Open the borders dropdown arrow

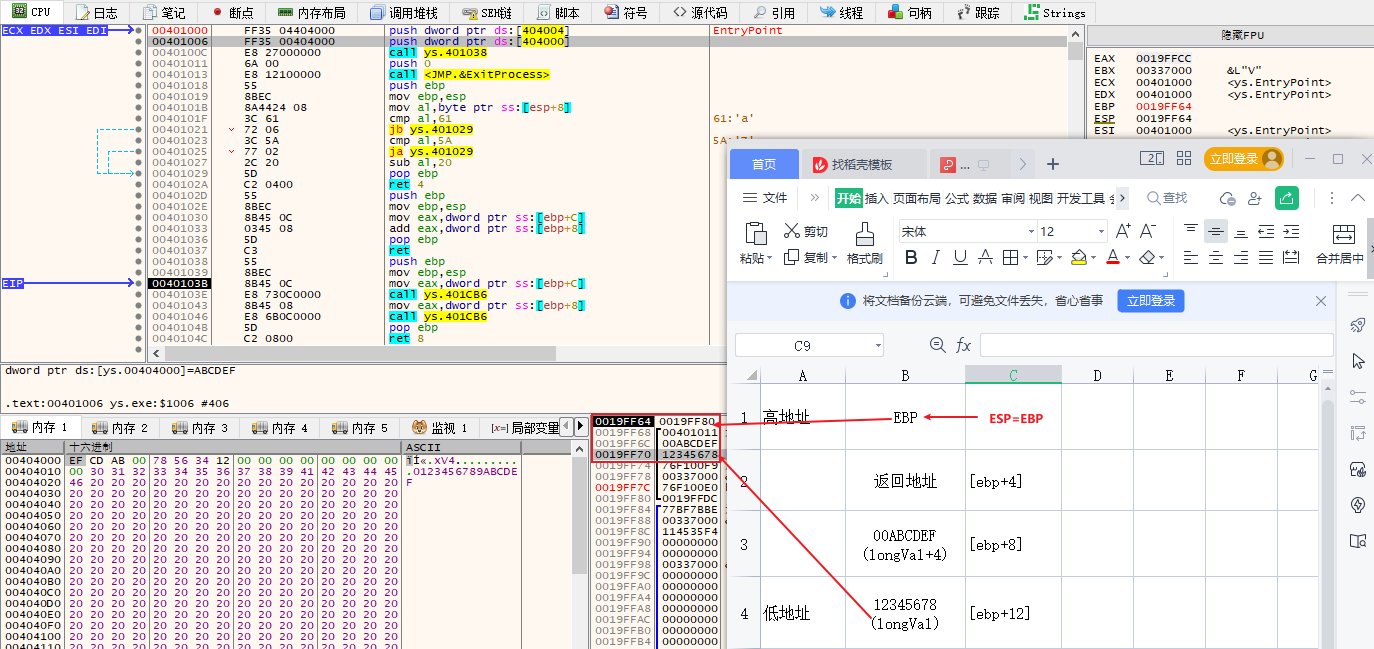(1024, 258)
